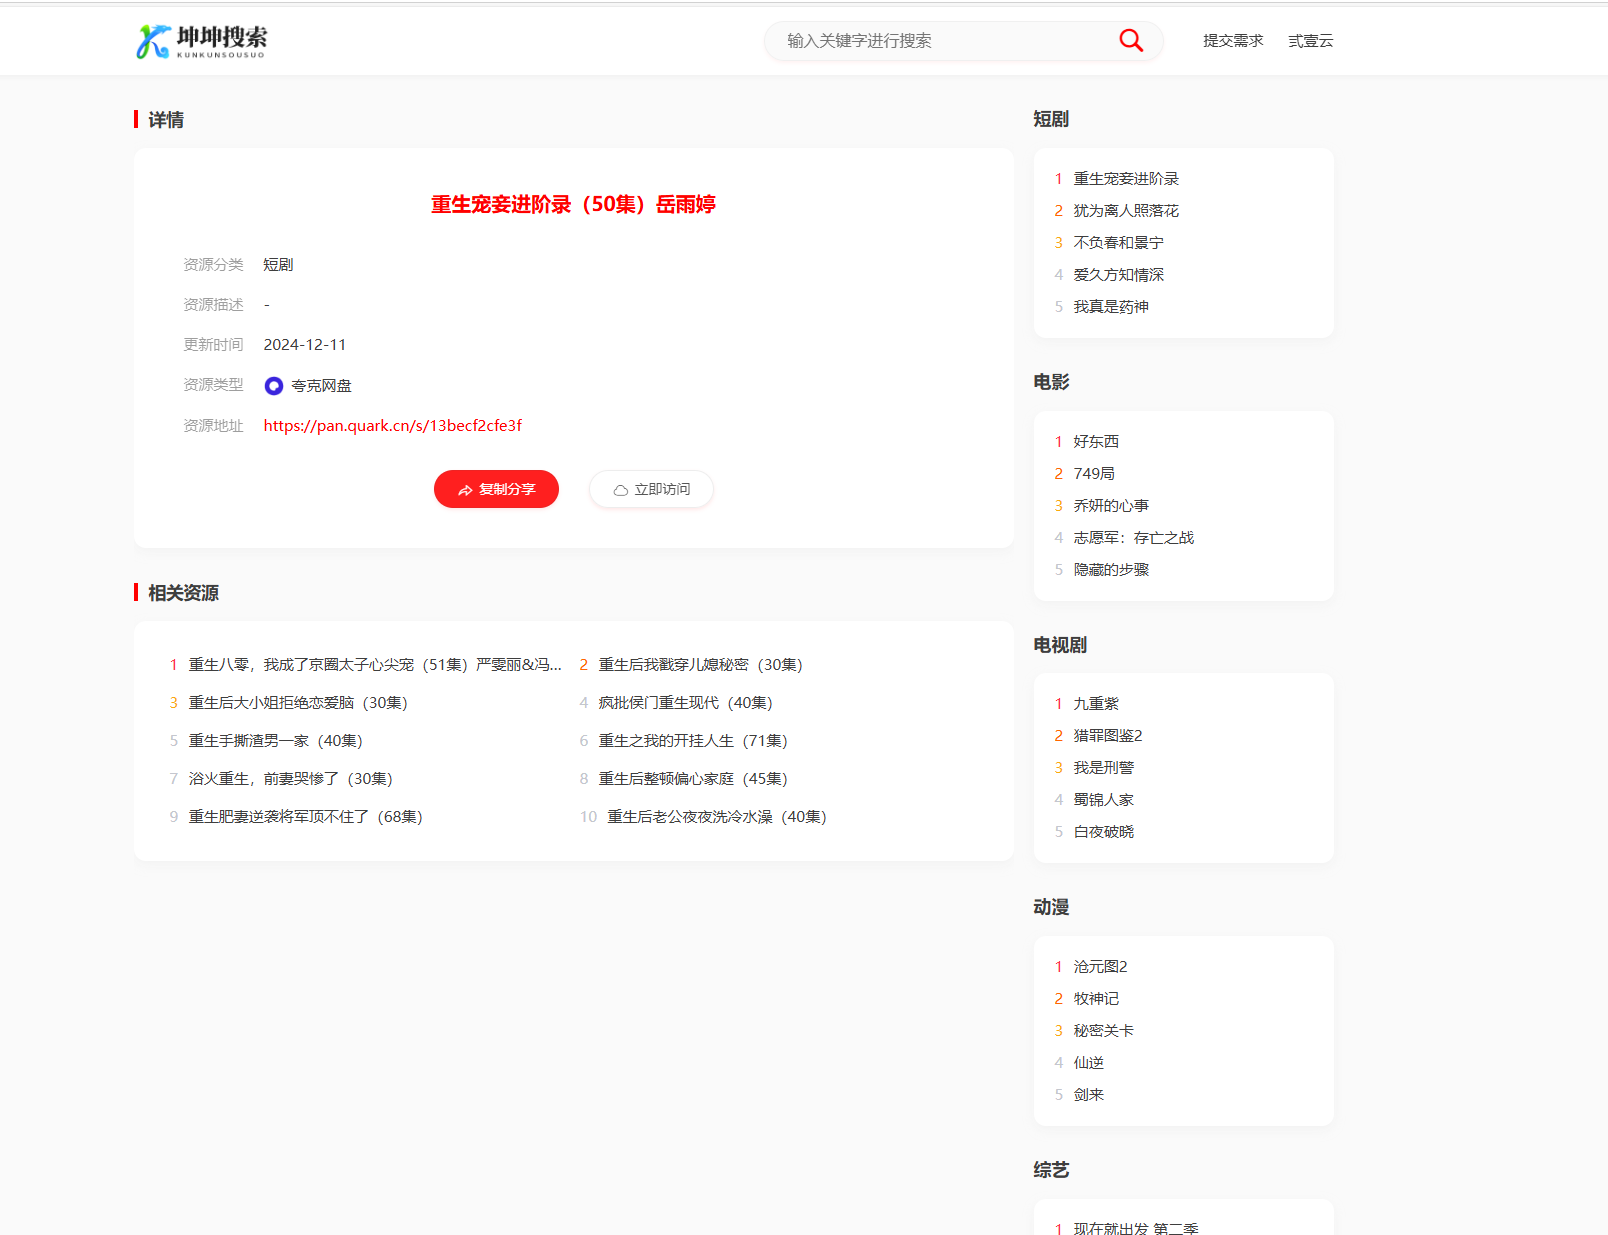Open related resource 重生之我的开挂人生
The width and height of the screenshot is (1608, 1235).
(x=693, y=741)
